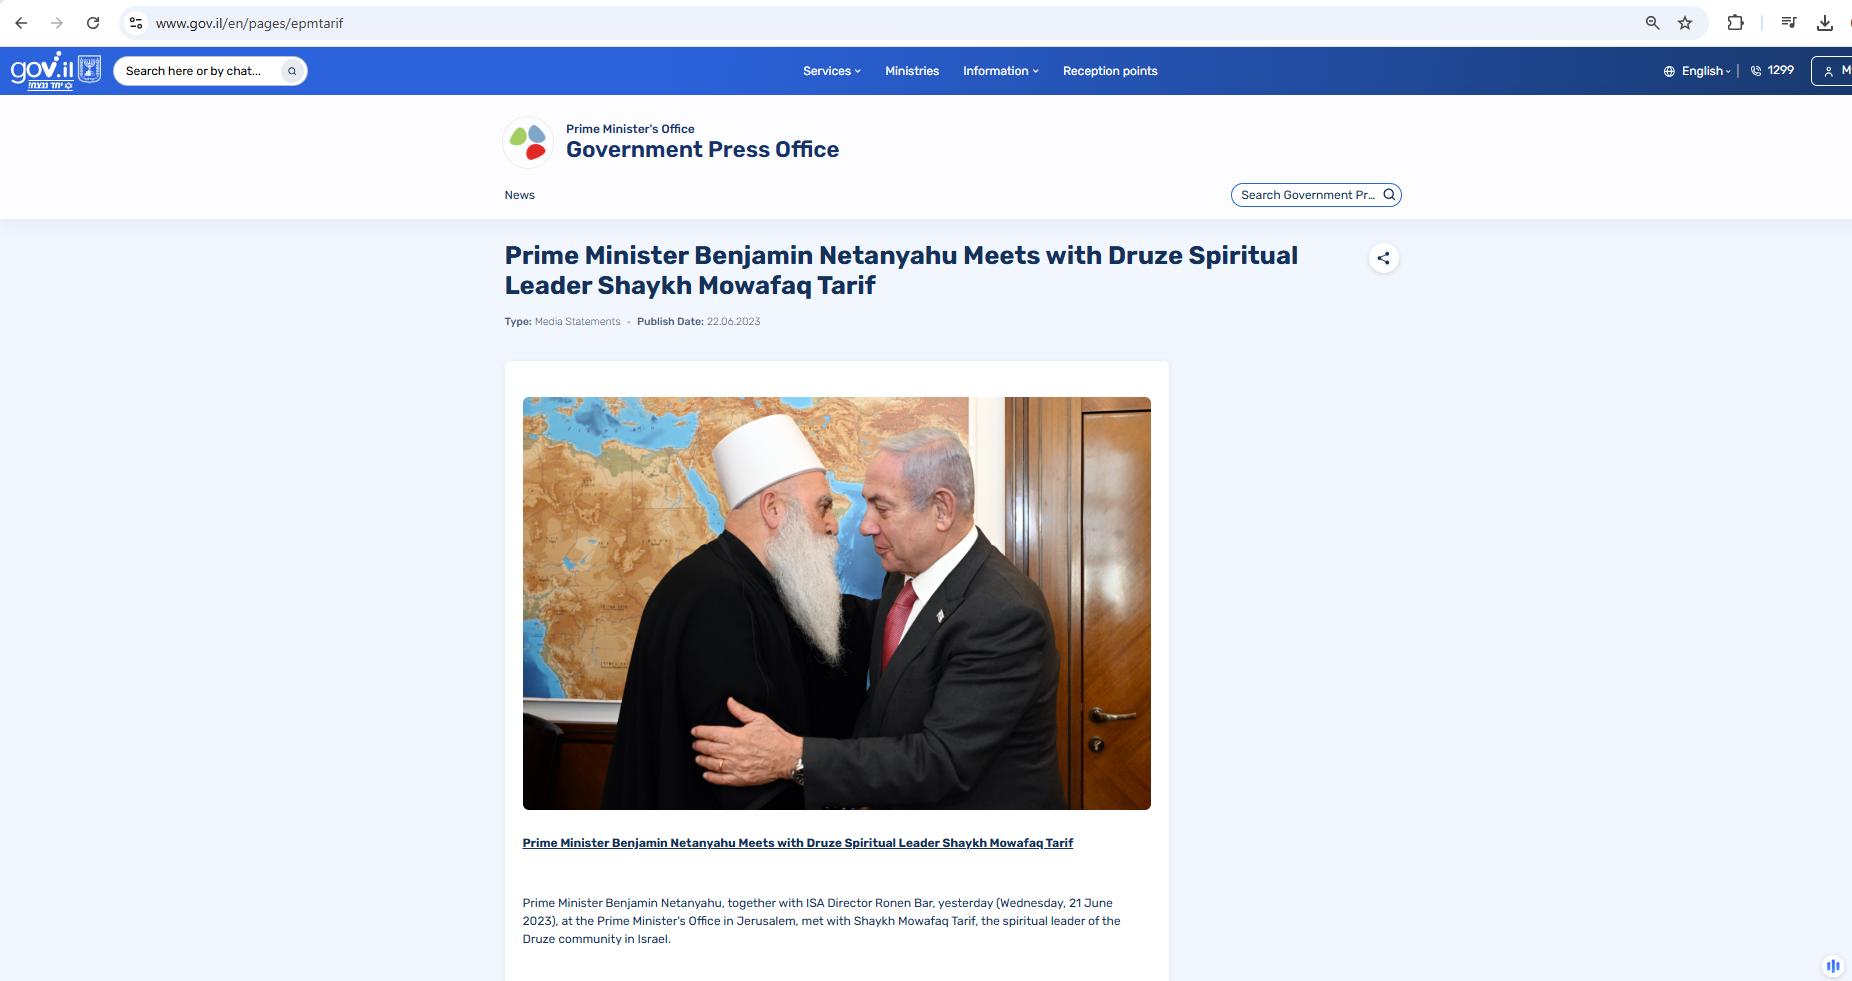Bookmark this page with star icon

point(1685,23)
